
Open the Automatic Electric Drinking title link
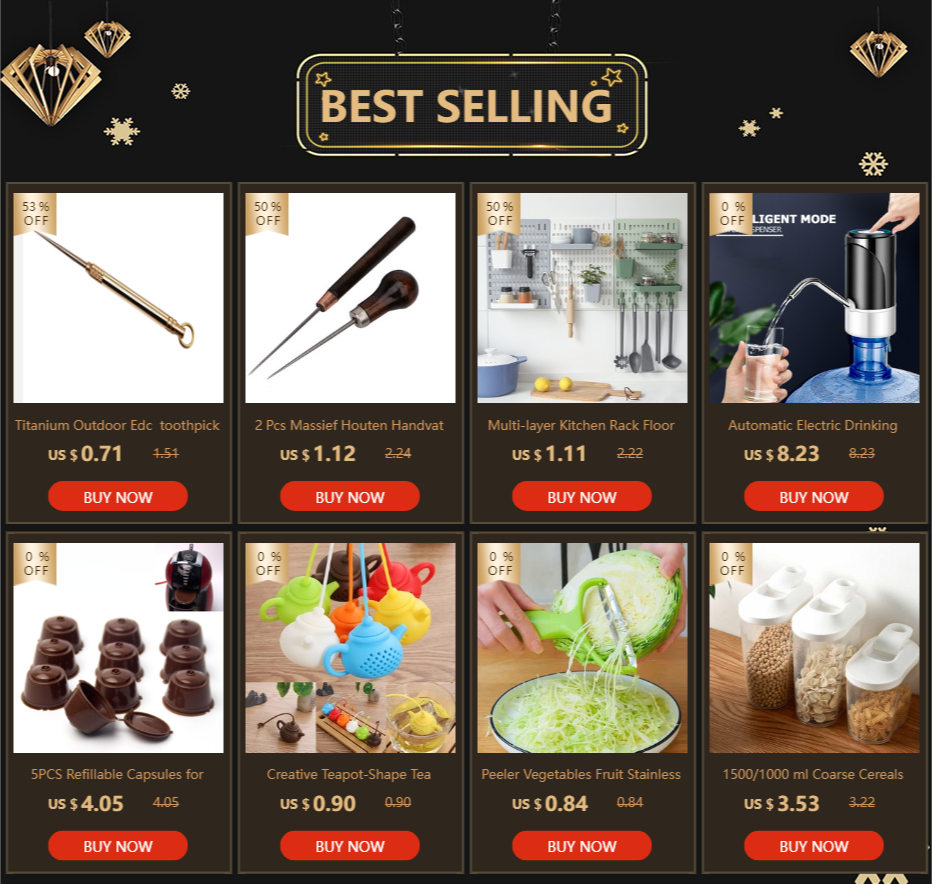(x=813, y=426)
